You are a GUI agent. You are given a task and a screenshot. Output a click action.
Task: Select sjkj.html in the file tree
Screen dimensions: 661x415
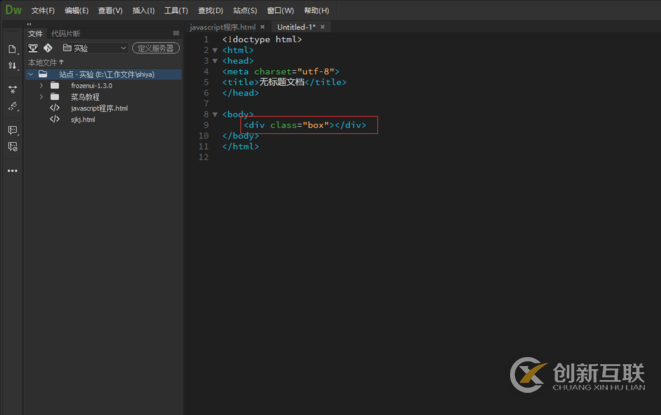pos(82,118)
